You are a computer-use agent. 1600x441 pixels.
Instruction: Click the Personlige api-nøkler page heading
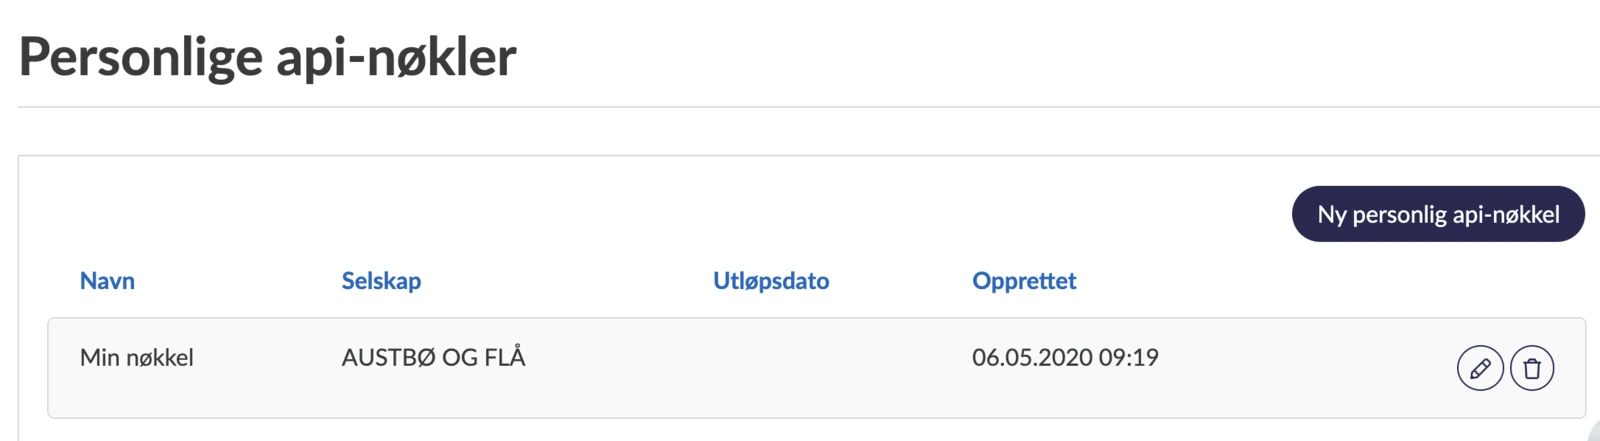click(267, 57)
